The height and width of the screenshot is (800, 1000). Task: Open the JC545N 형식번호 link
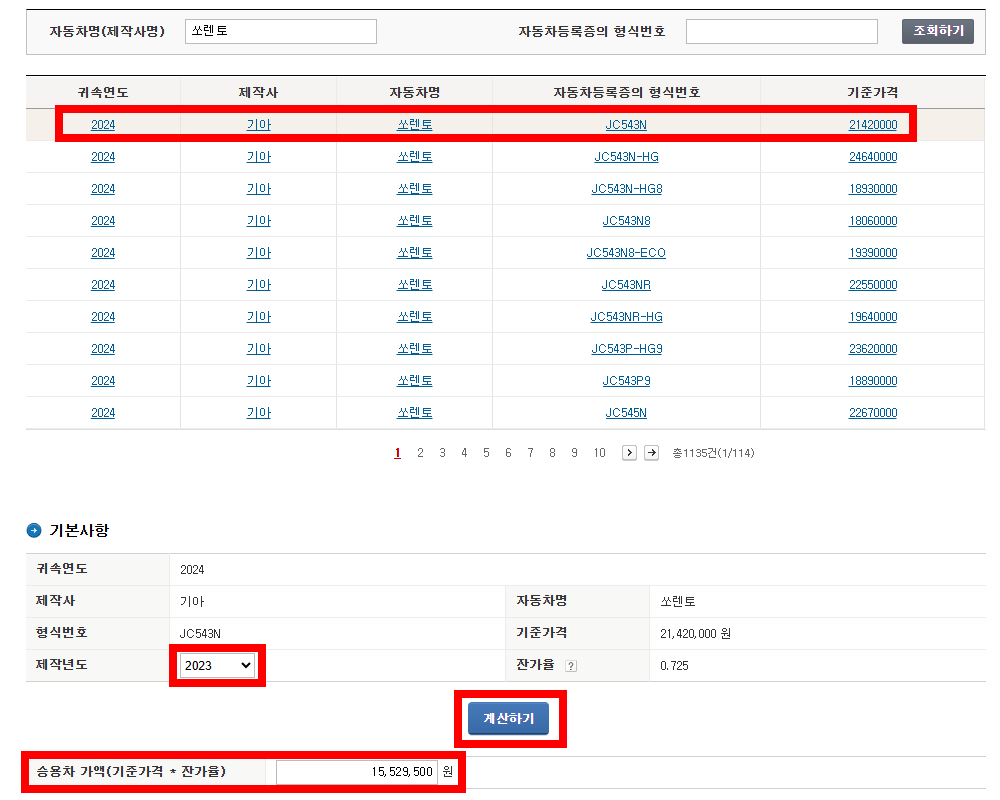point(626,413)
